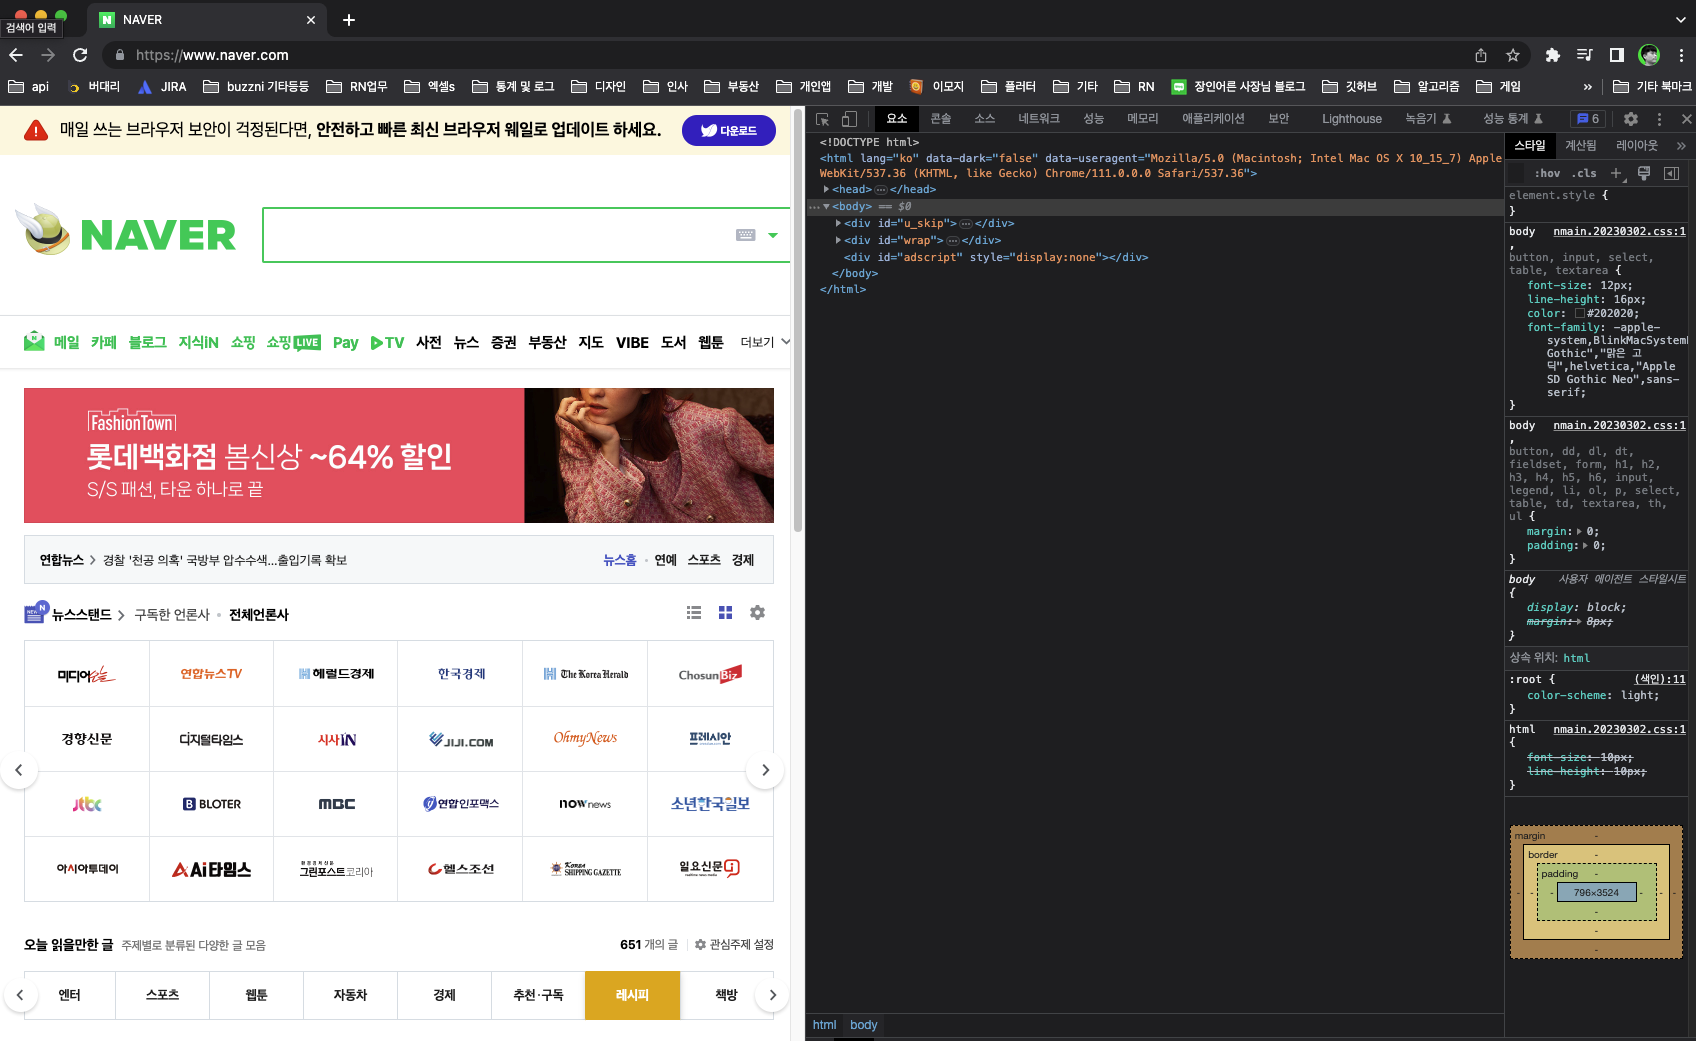The height and width of the screenshot is (1041, 1696).
Task: Bookmark this page star icon
Action: (1513, 55)
